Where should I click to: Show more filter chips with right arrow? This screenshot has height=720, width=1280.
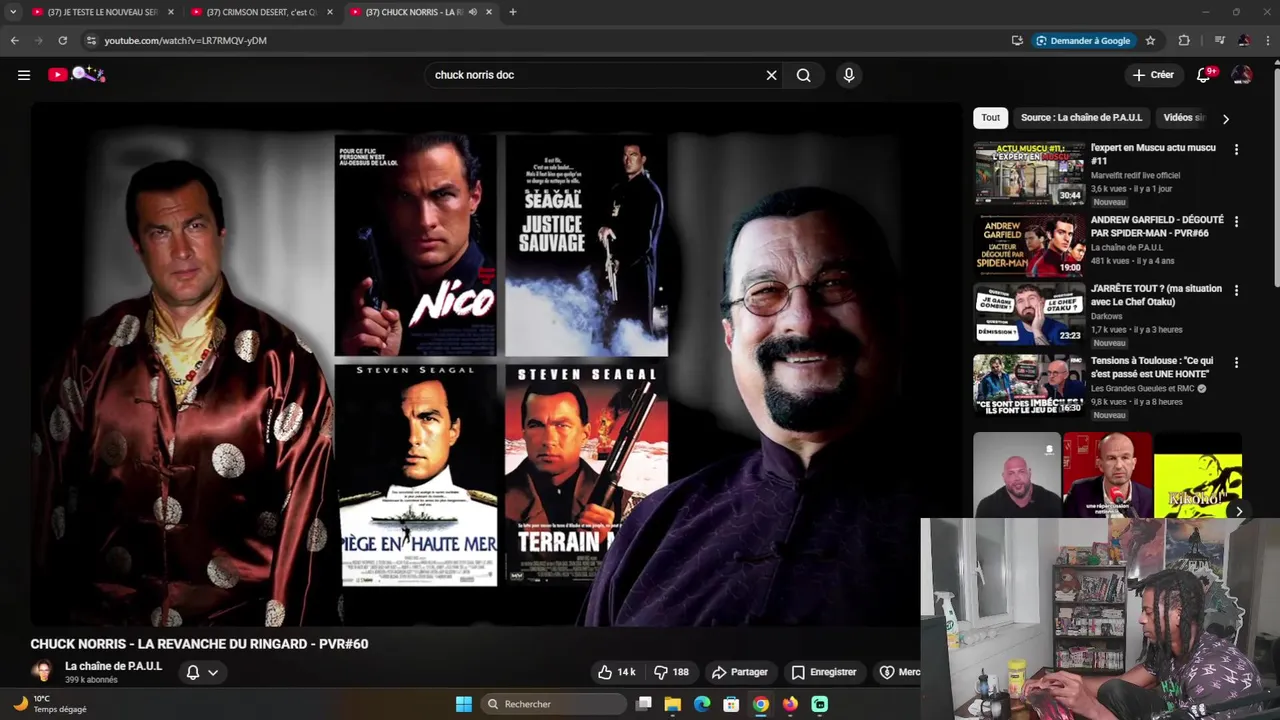click(1226, 118)
